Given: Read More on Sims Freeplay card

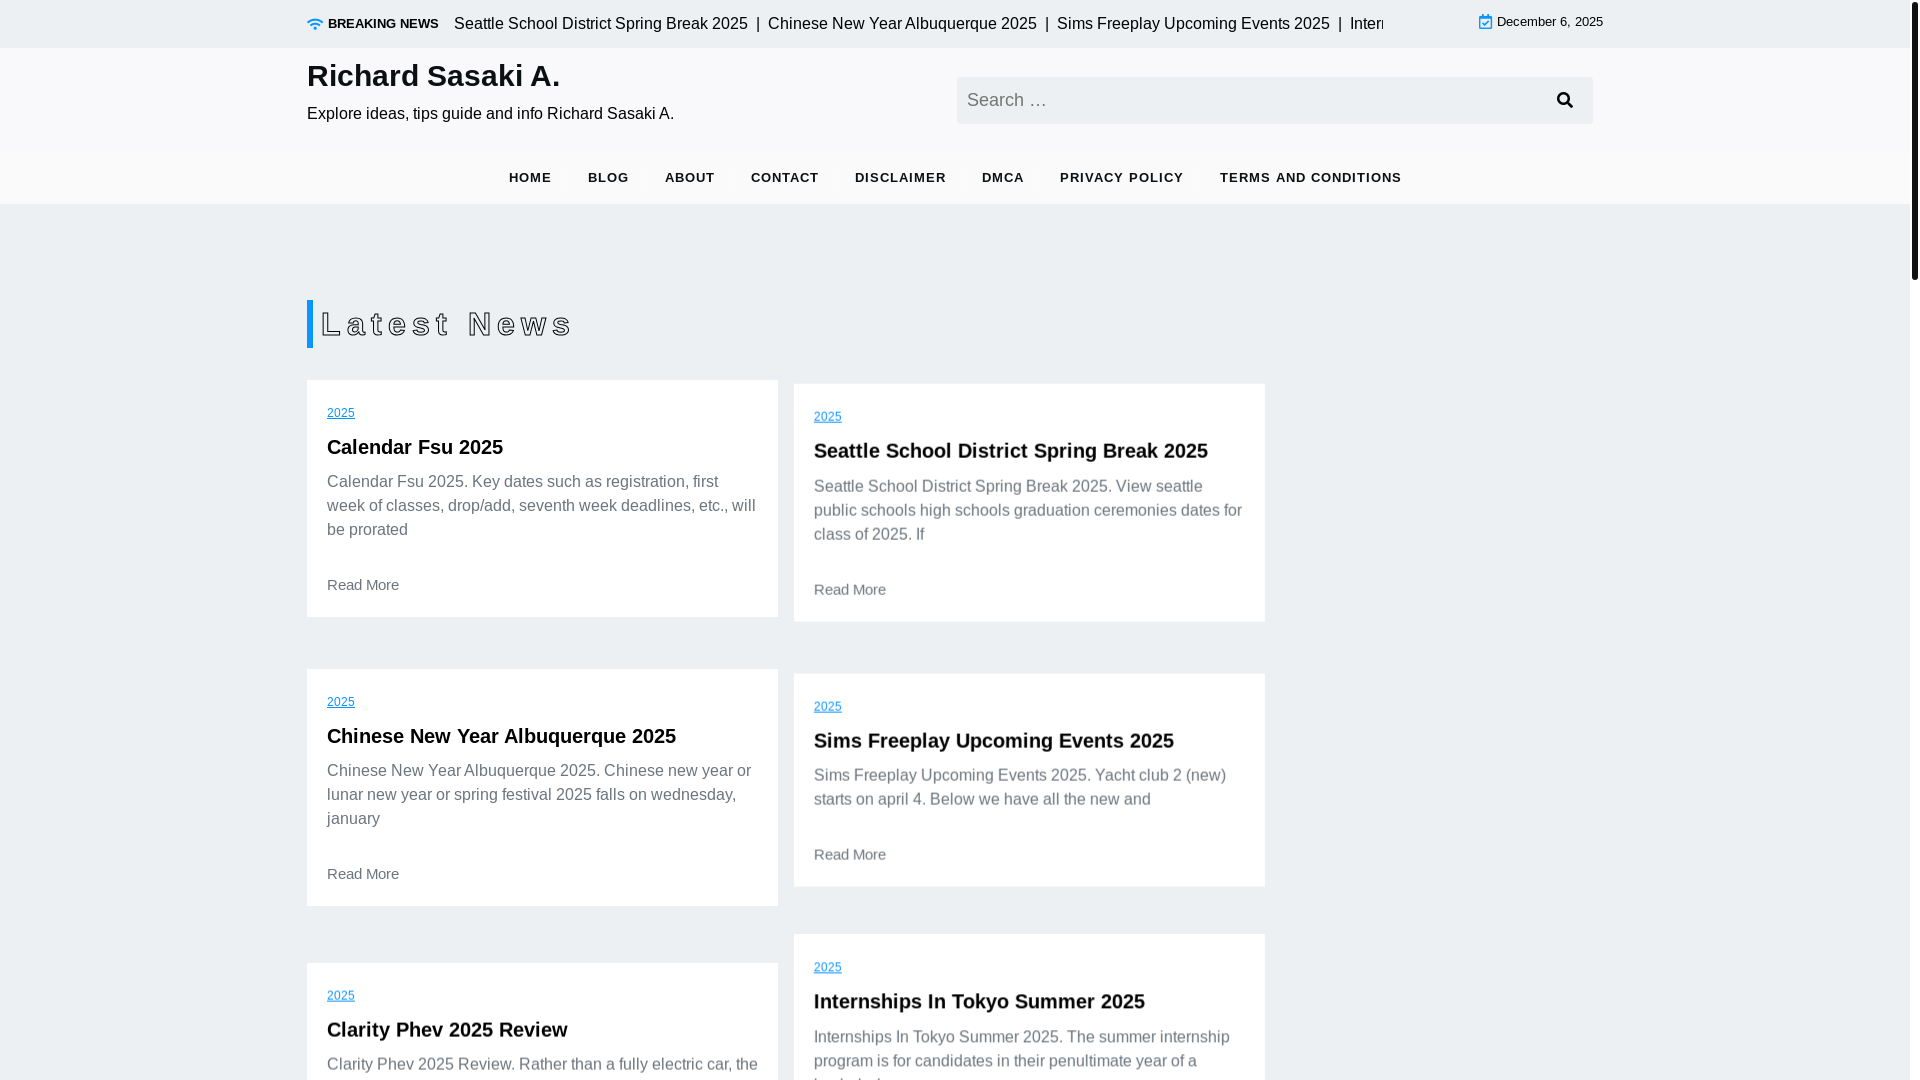Looking at the screenshot, I should (850, 855).
